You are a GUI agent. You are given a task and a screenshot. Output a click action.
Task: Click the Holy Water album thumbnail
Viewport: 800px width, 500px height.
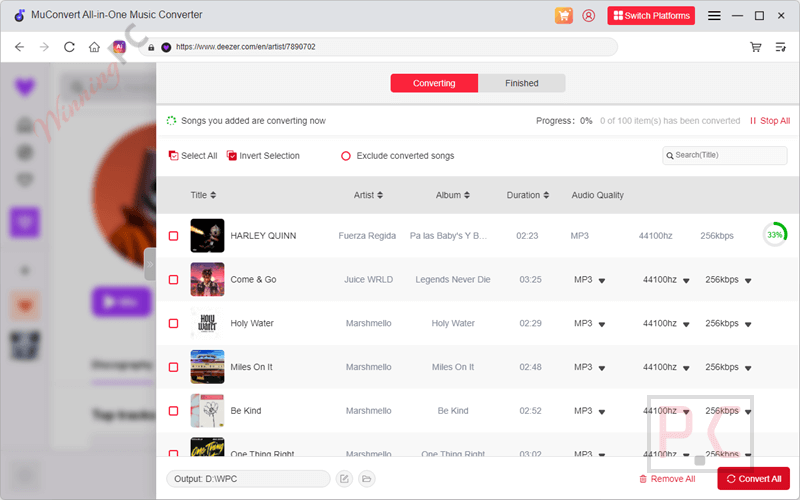click(x=207, y=323)
